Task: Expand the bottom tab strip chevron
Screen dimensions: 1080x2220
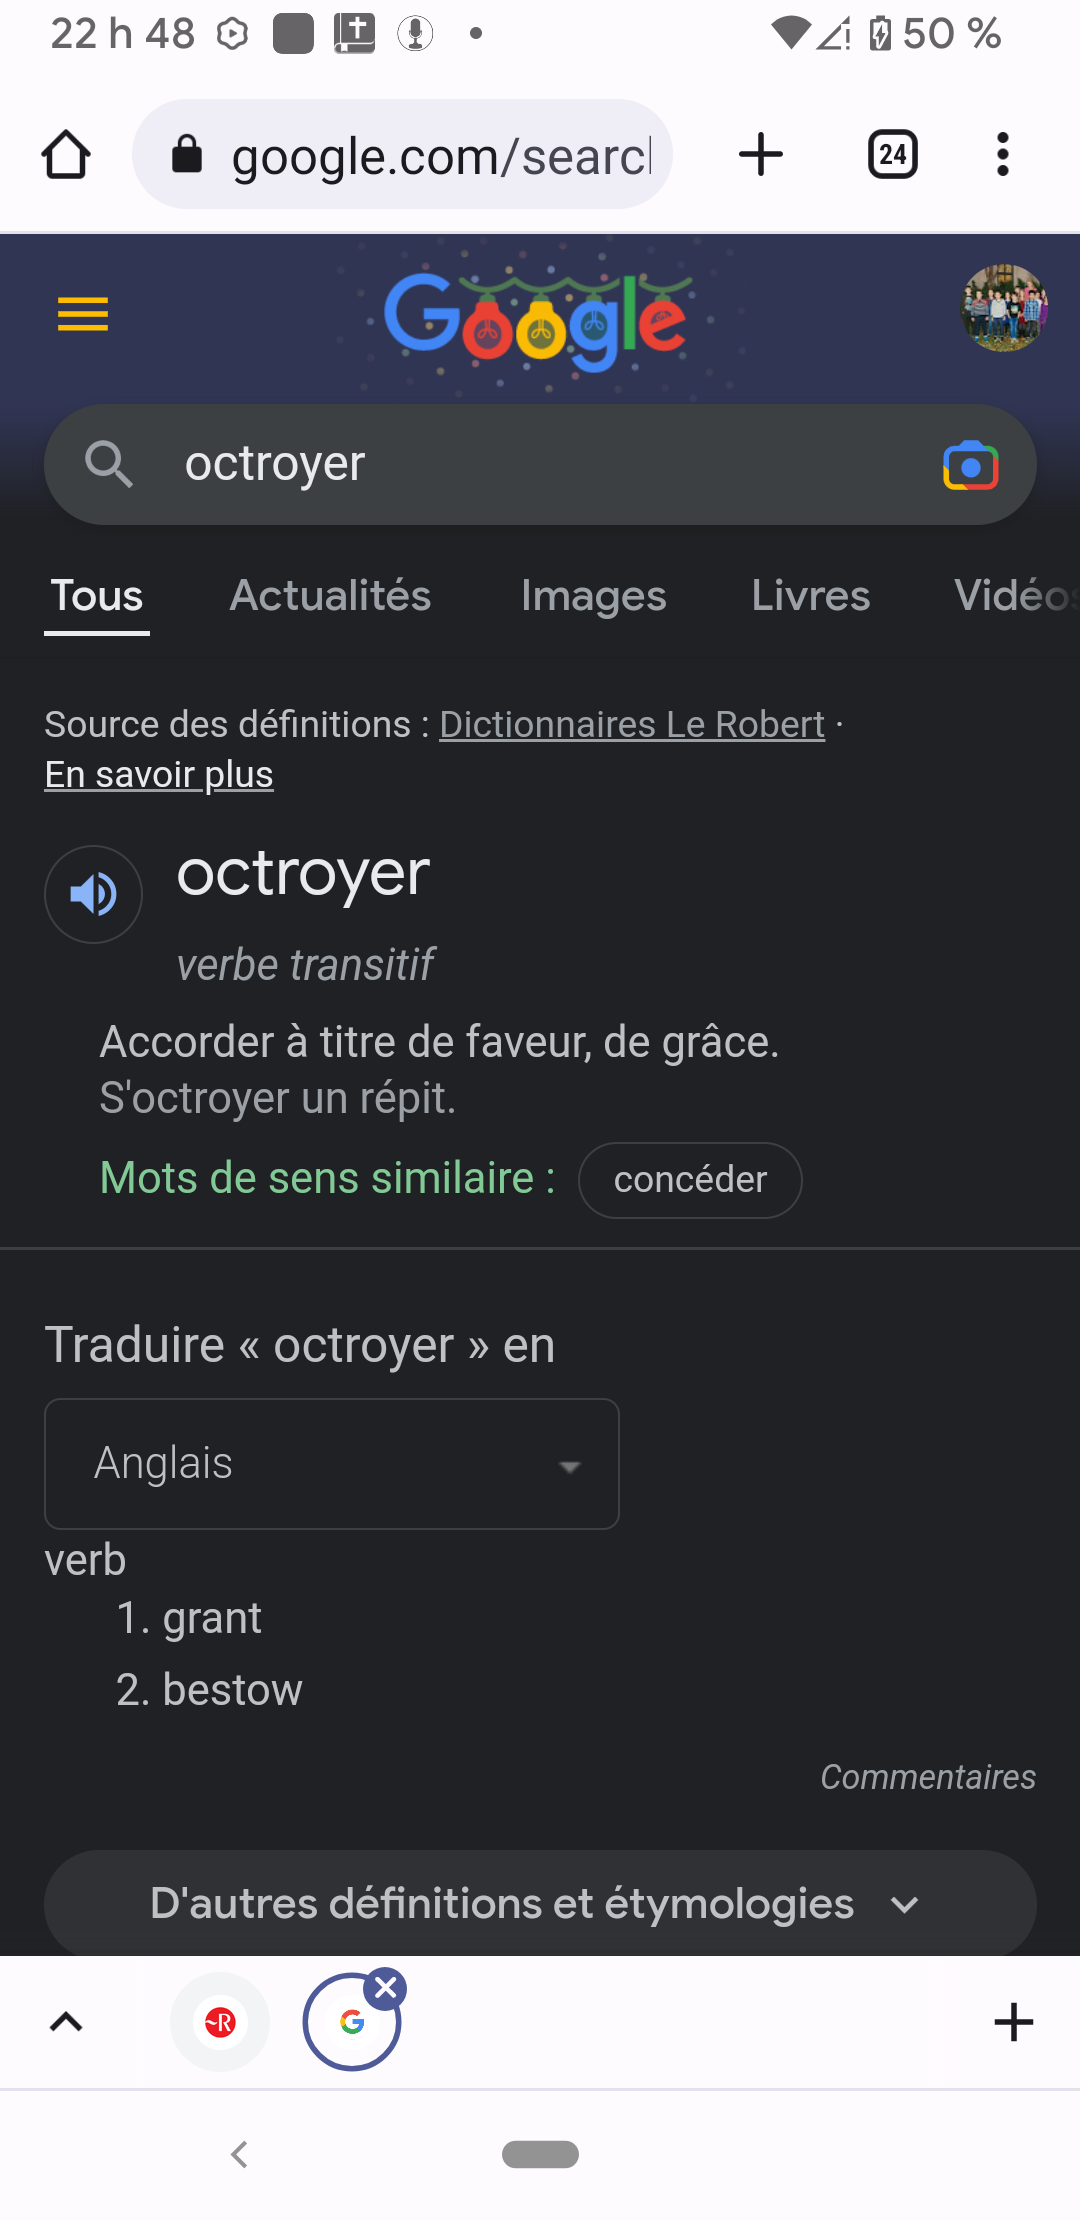Action: point(66,2022)
